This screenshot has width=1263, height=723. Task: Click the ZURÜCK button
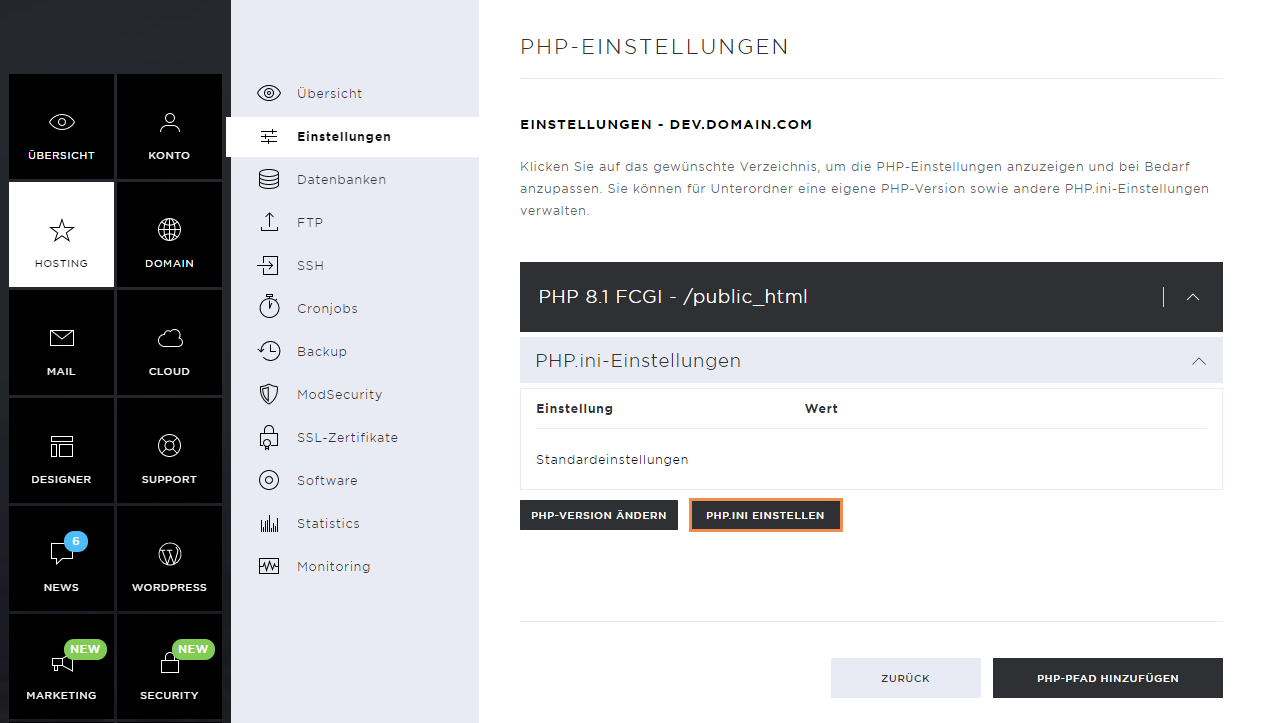(905, 678)
